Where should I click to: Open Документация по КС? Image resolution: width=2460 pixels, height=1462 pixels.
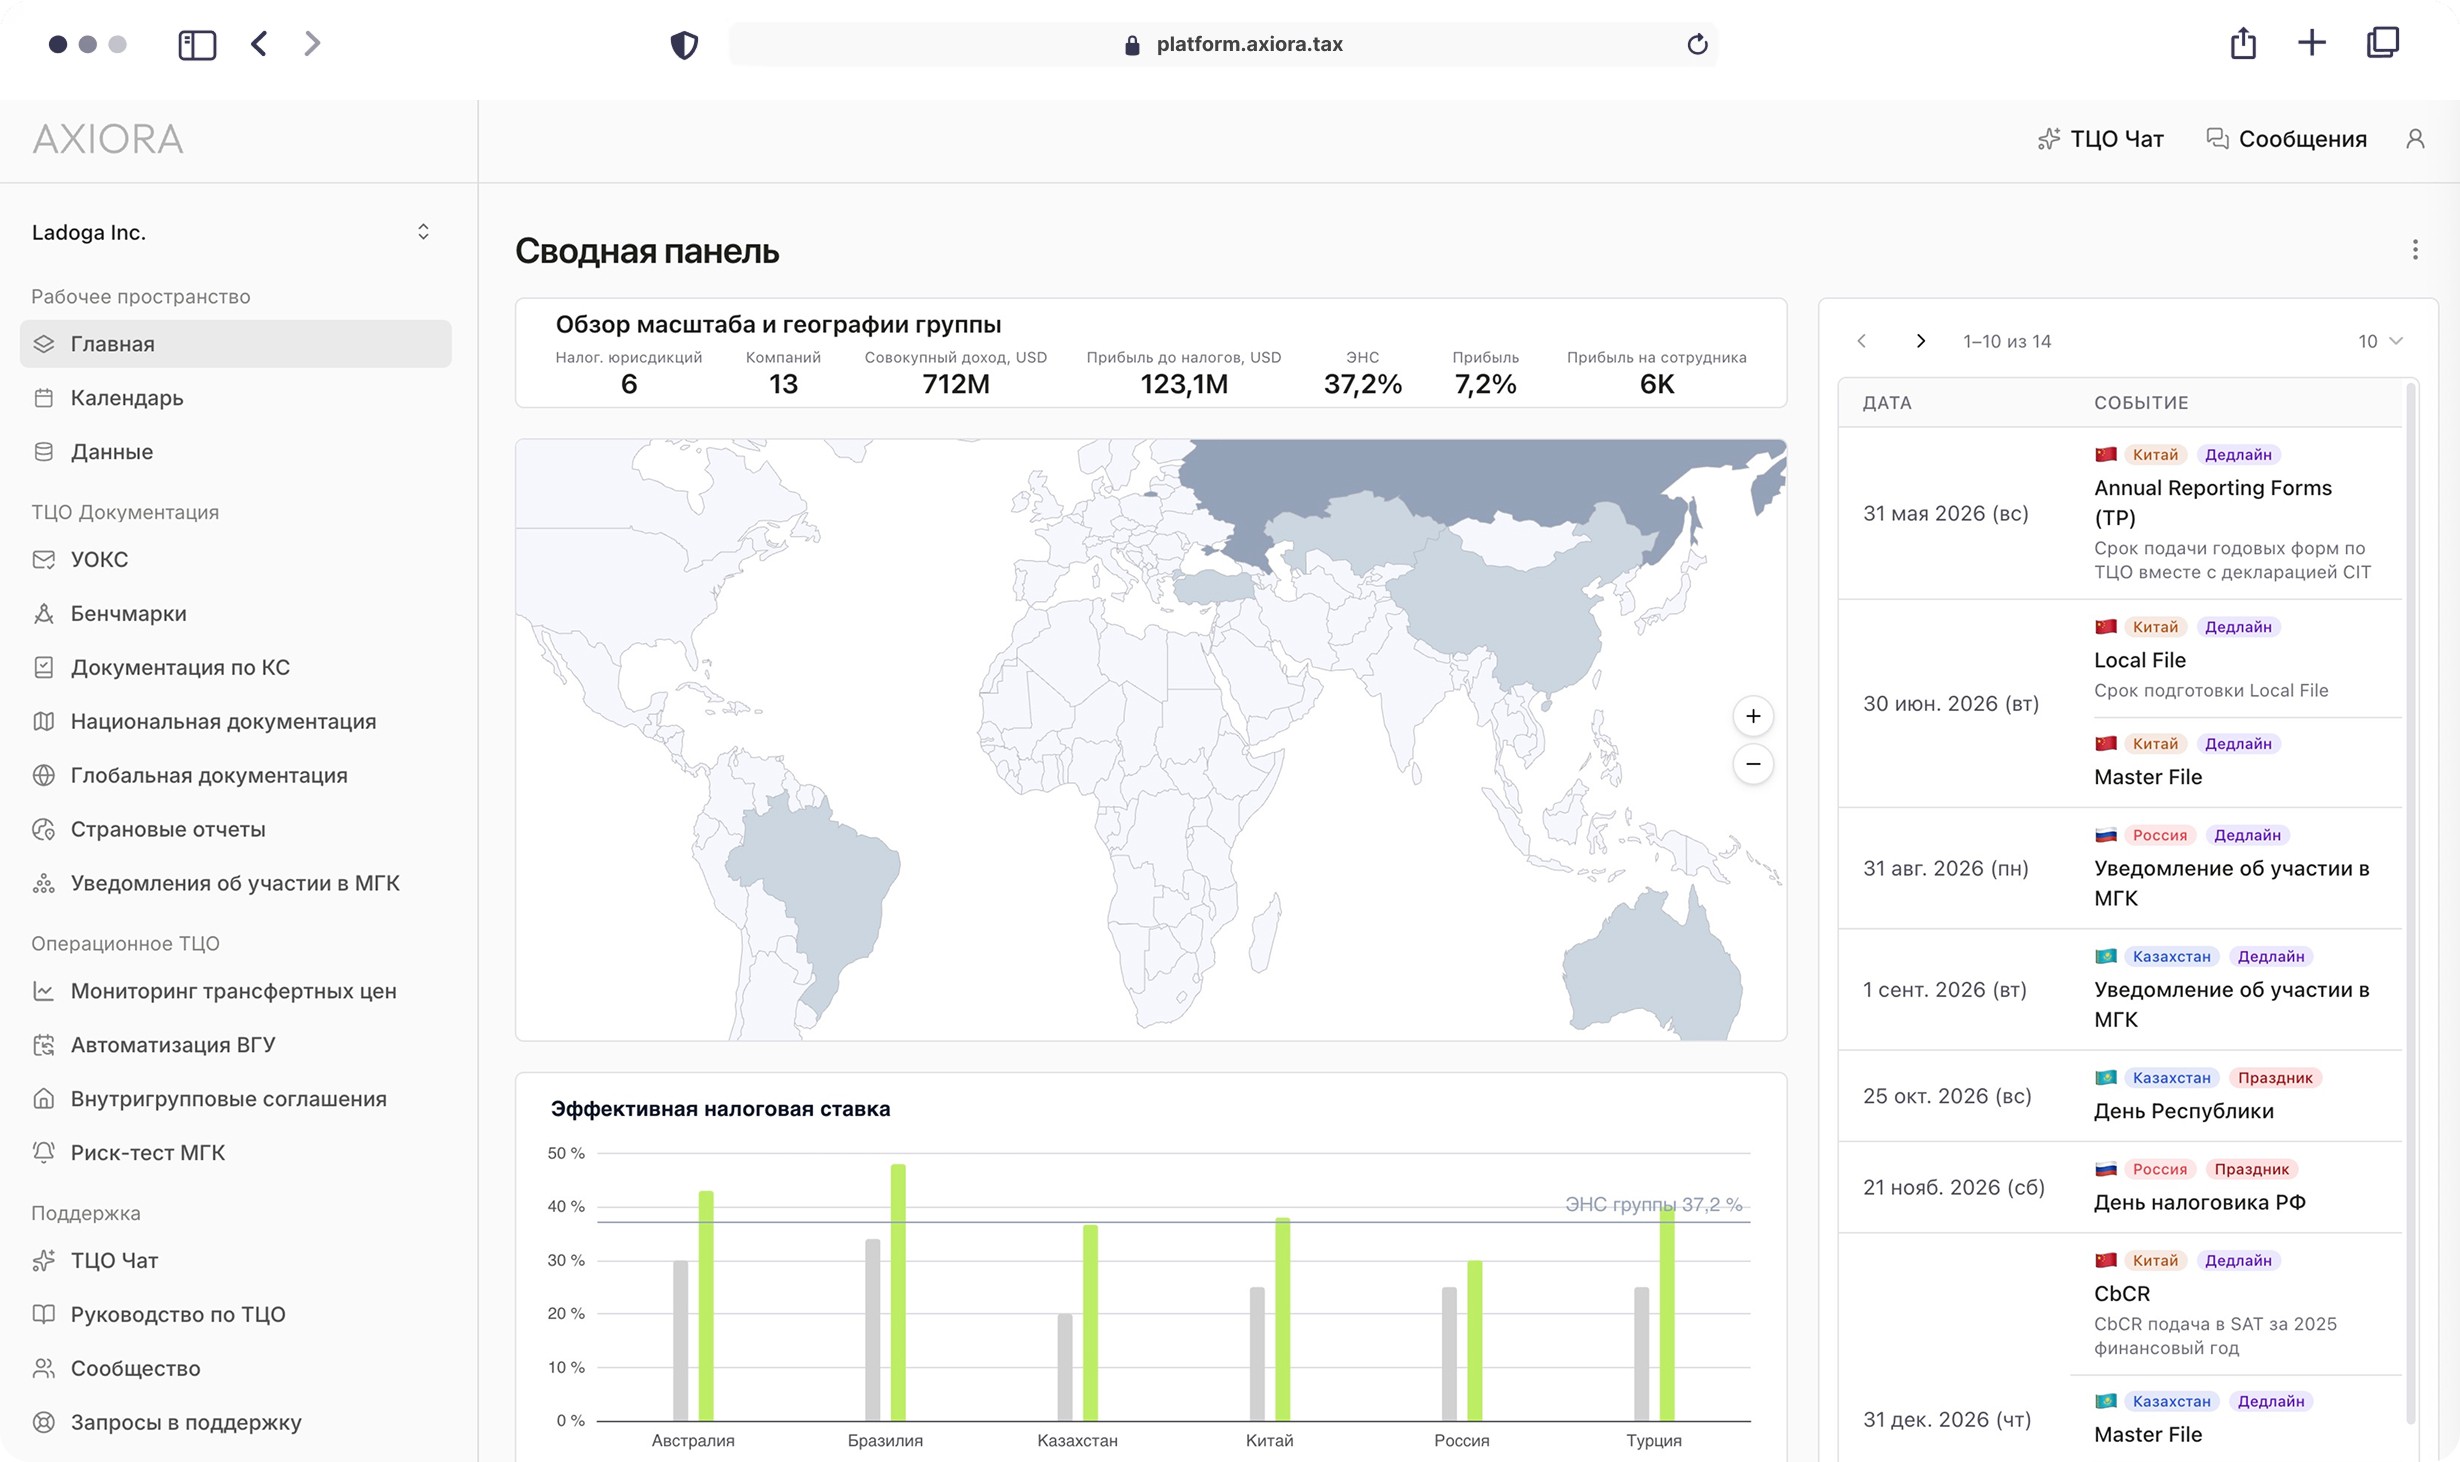point(236,667)
